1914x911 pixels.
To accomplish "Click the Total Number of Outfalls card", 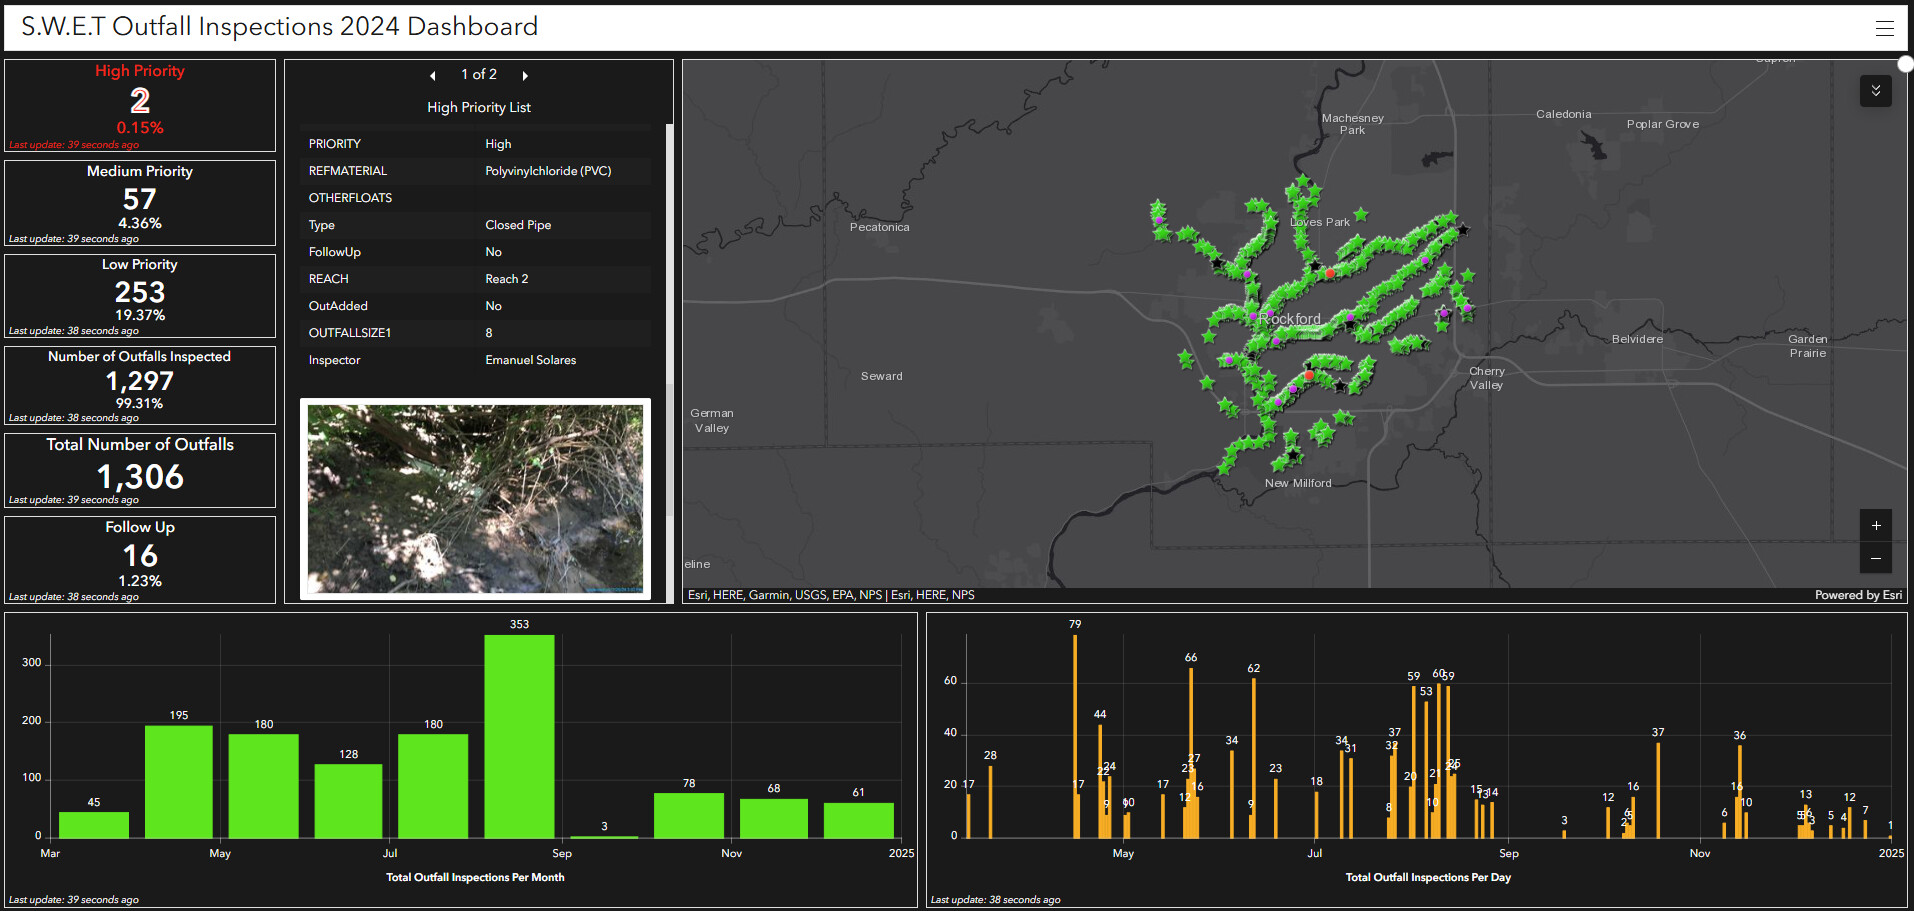I will [140, 469].
